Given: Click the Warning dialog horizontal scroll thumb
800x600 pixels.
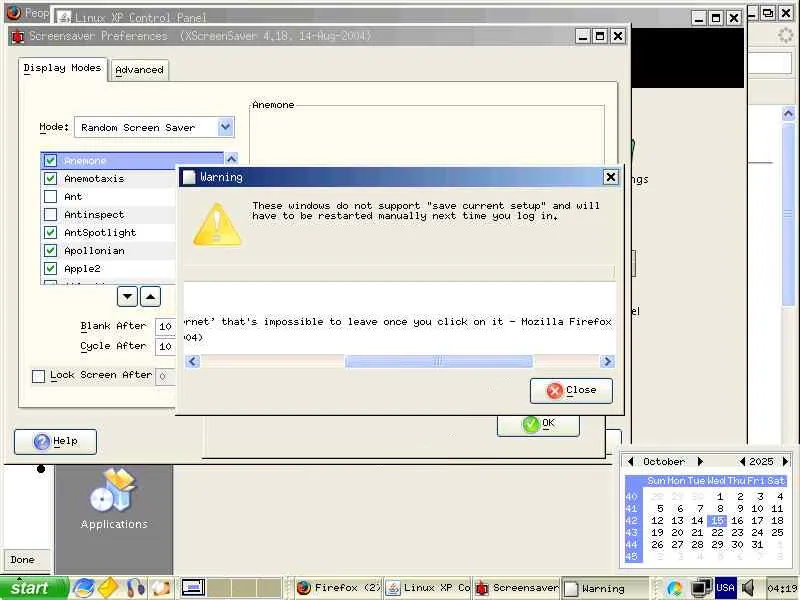Looking at the screenshot, I should pyautogui.click(x=438, y=361).
